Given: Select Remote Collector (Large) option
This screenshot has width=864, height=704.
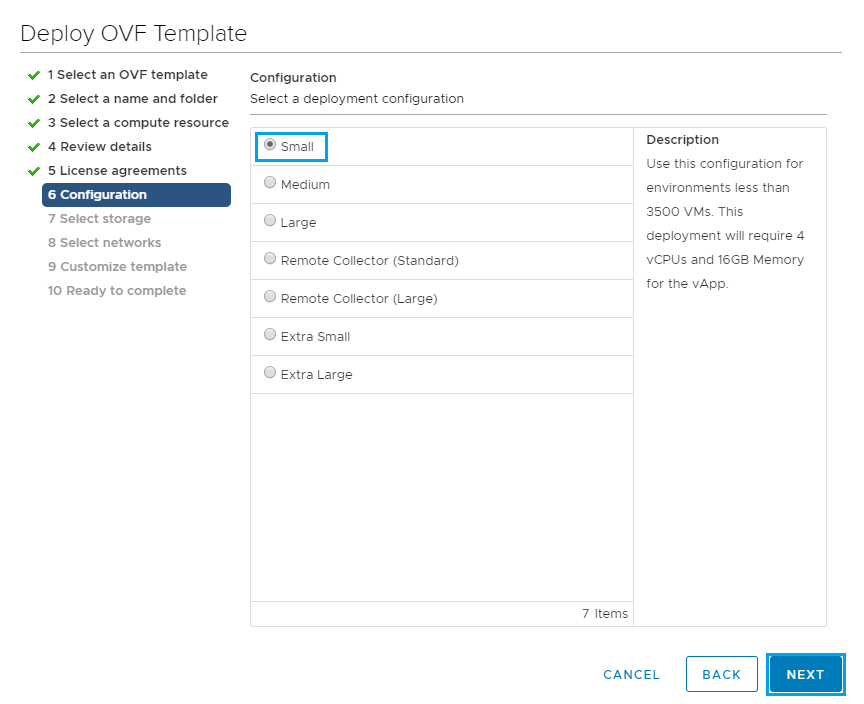Looking at the screenshot, I should [270, 297].
